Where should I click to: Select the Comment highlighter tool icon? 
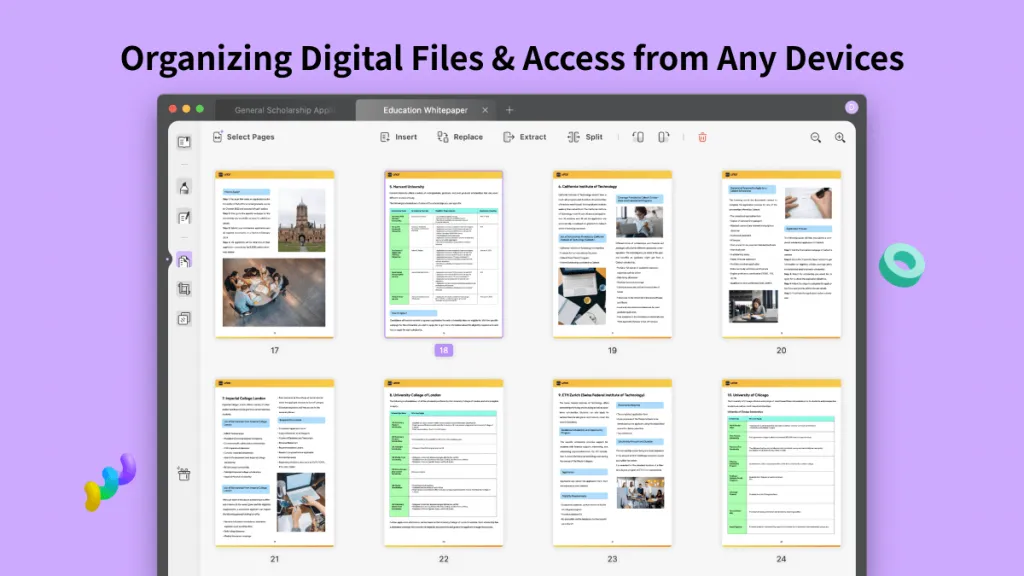[184, 187]
